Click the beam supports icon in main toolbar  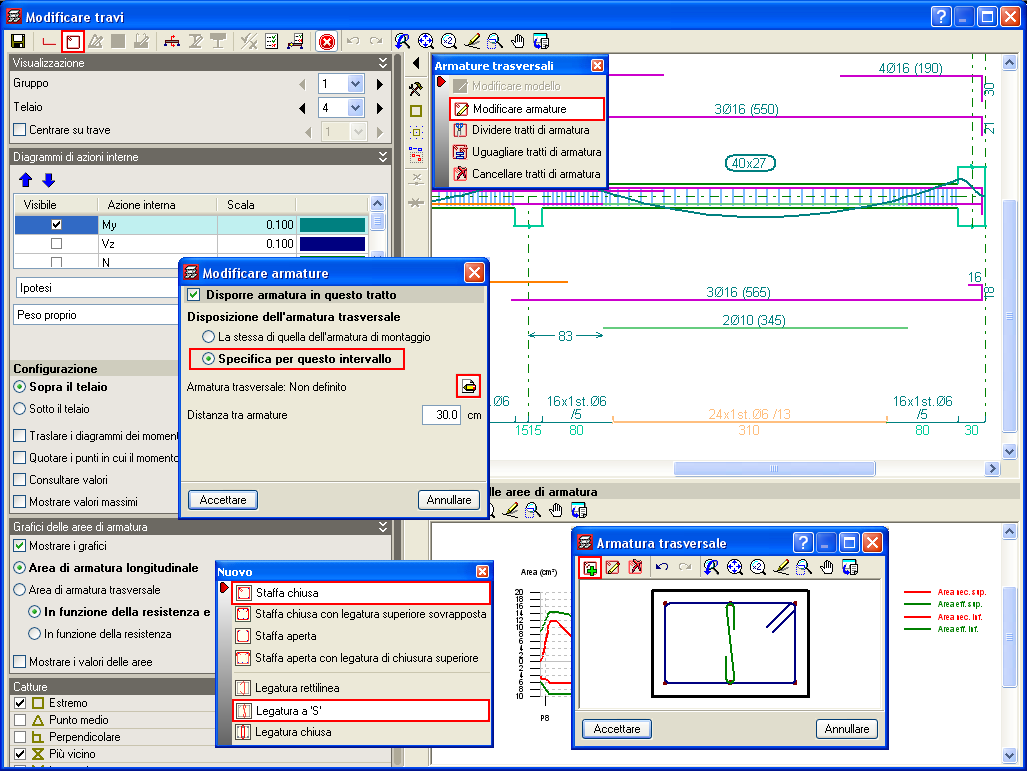pyautogui.click(x=172, y=42)
